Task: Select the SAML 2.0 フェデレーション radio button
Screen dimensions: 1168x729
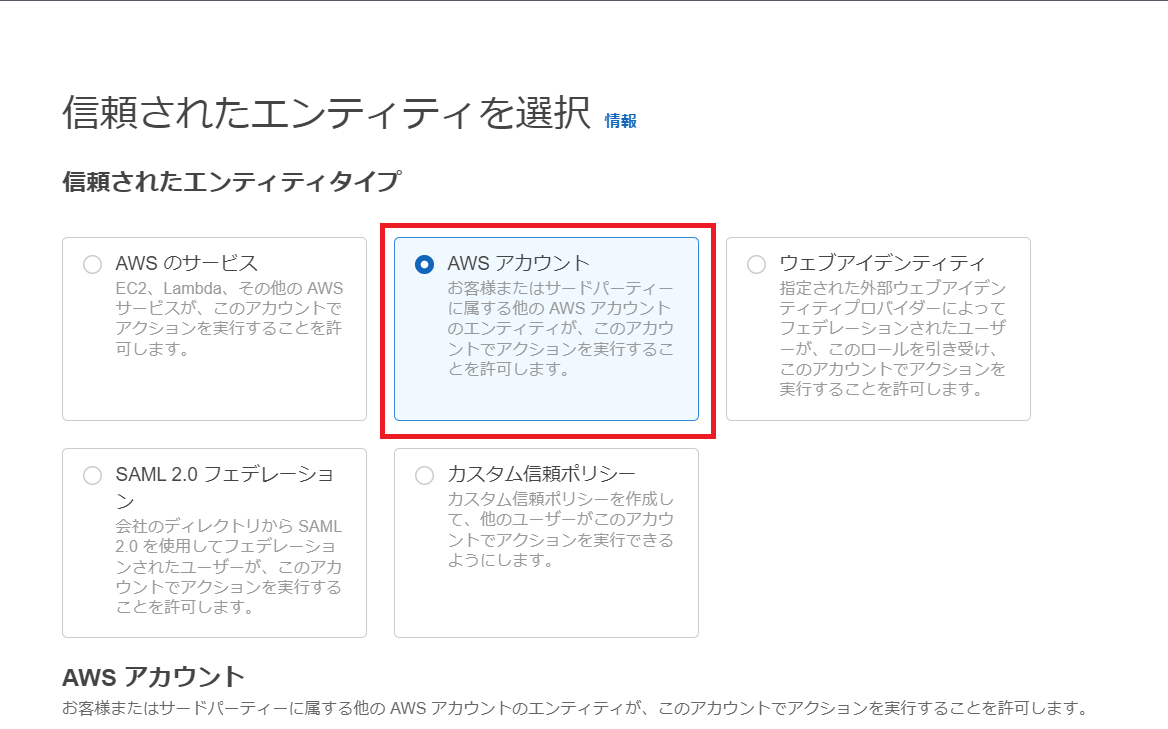Action: (x=92, y=475)
